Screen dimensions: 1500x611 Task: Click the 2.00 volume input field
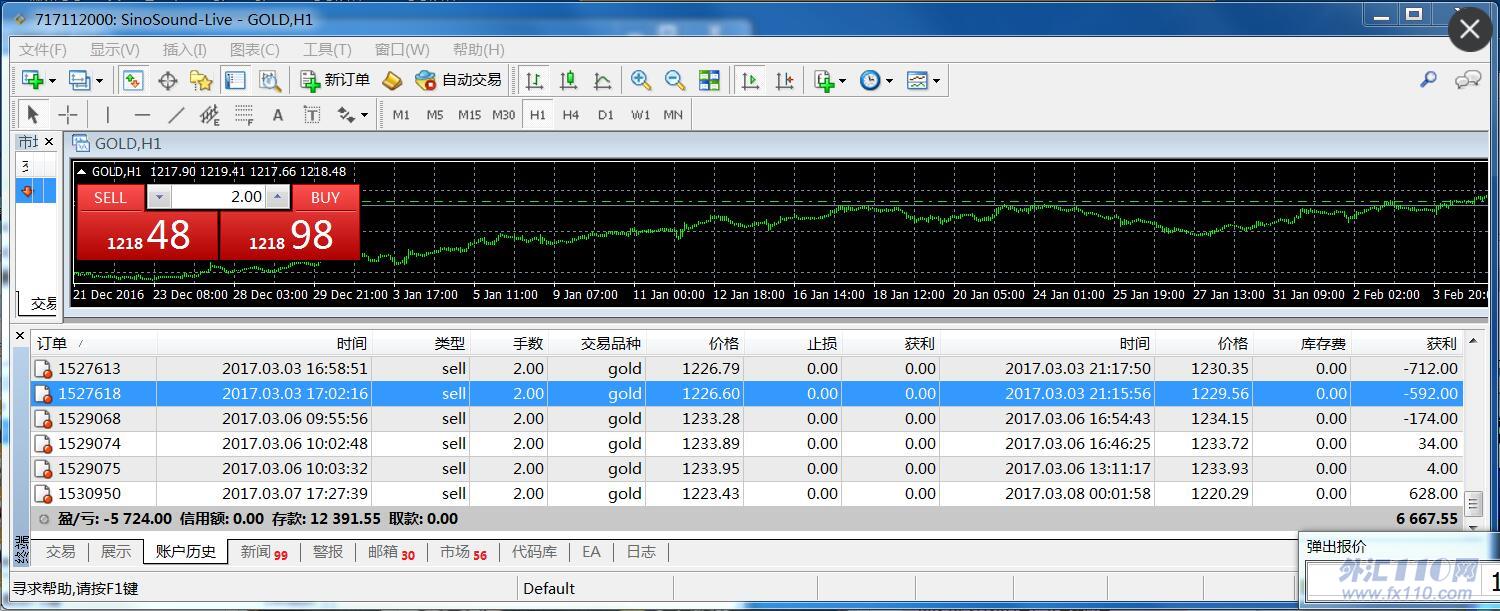click(218, 197)
